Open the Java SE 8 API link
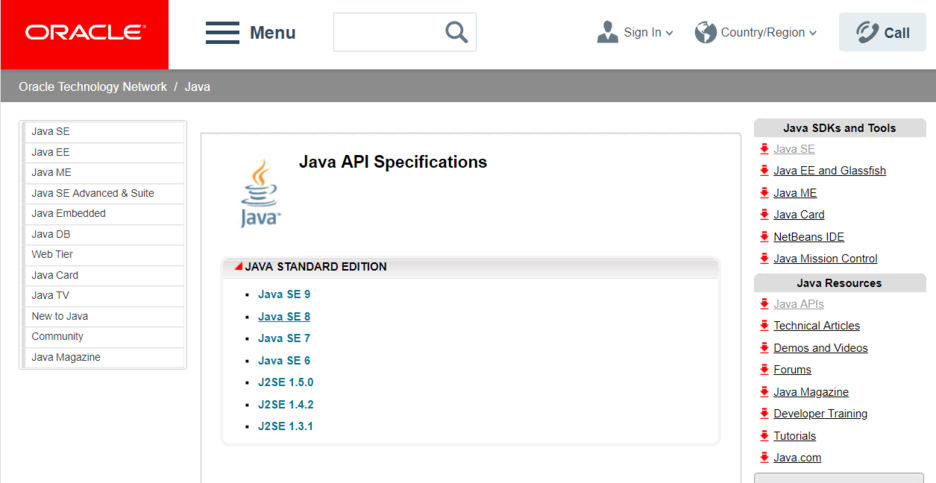The image size is (936, 483). pyautogui.click(x=284, y=316)
